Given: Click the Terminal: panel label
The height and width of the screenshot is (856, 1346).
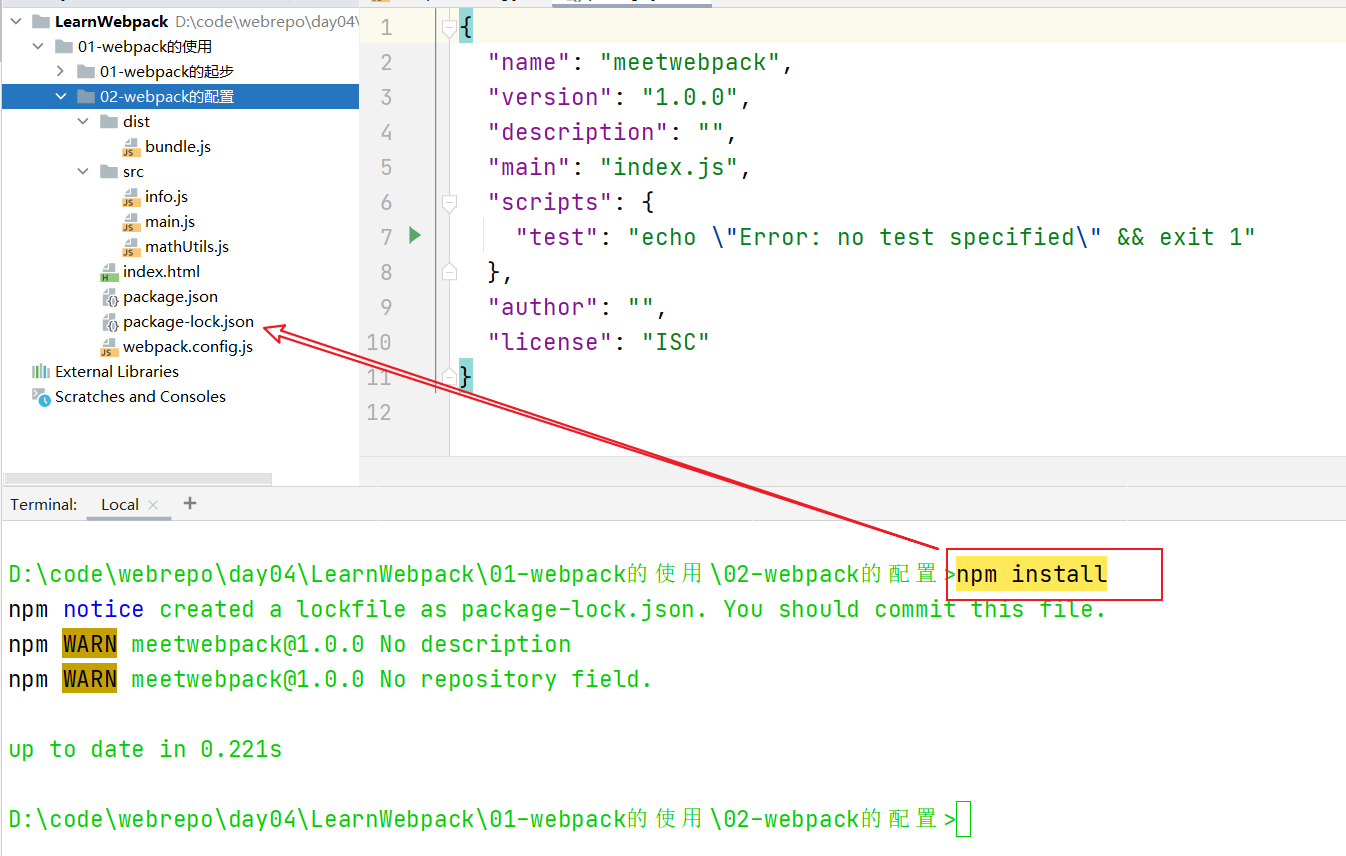Looking at the screenshot, I should point(43,504).
